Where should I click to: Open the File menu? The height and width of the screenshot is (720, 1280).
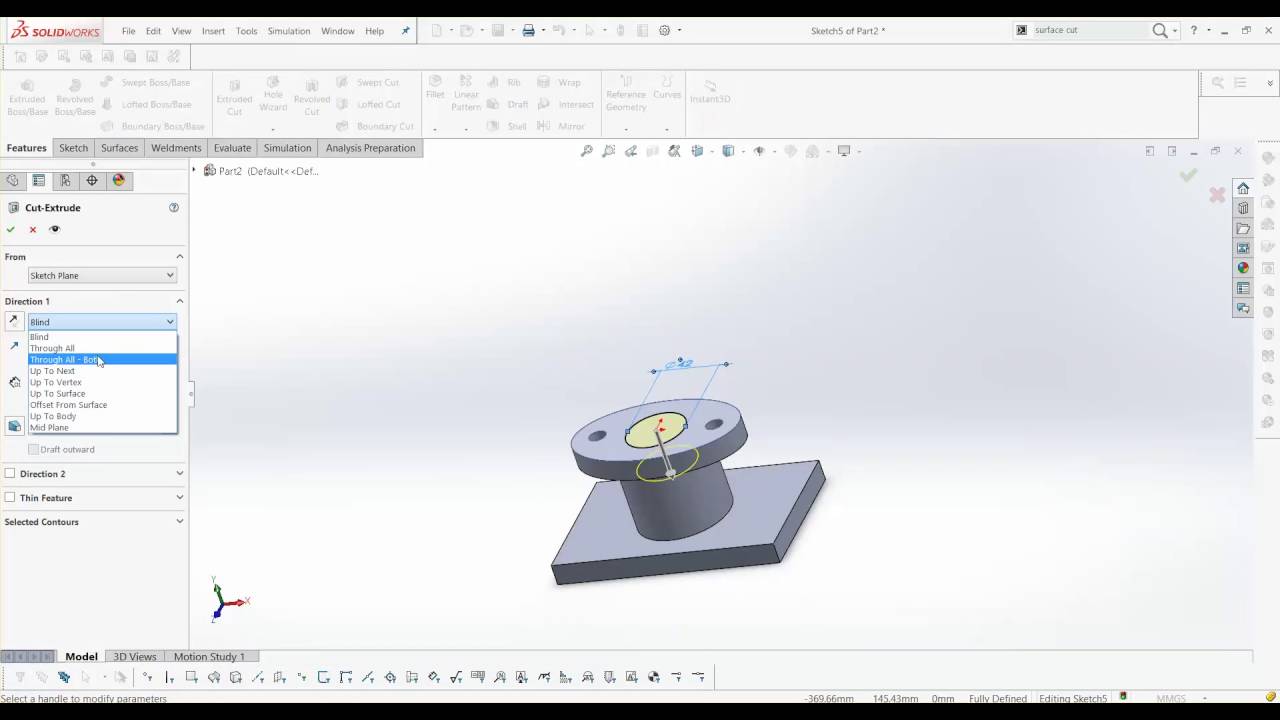[x=129, y=31]
